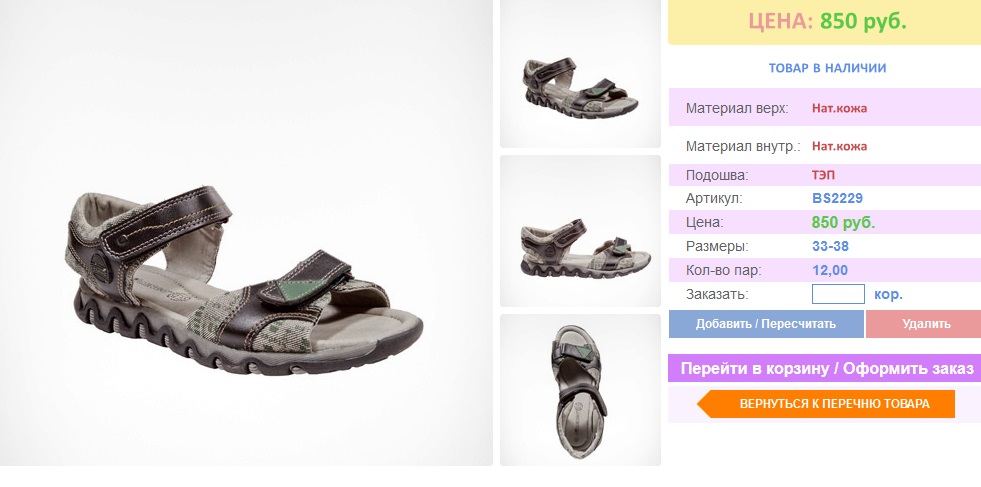This screenshot has width=981, height=487.
Task: Click the pair count value 12,00
Action: pos(830,270)
